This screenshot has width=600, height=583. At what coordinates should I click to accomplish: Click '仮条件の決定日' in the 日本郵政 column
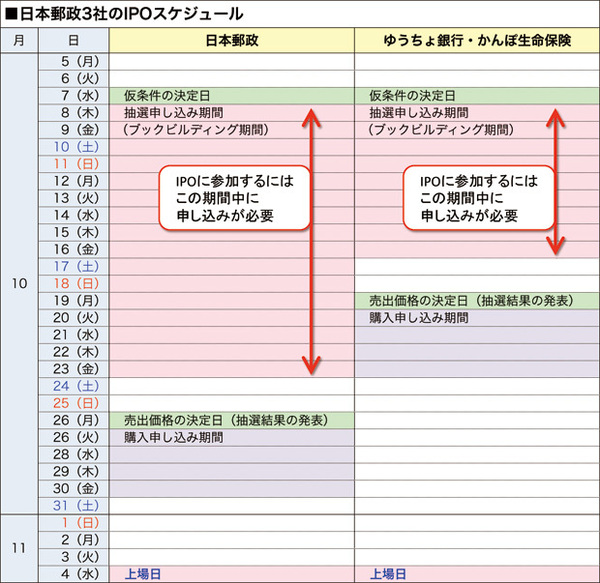[167, 96]
